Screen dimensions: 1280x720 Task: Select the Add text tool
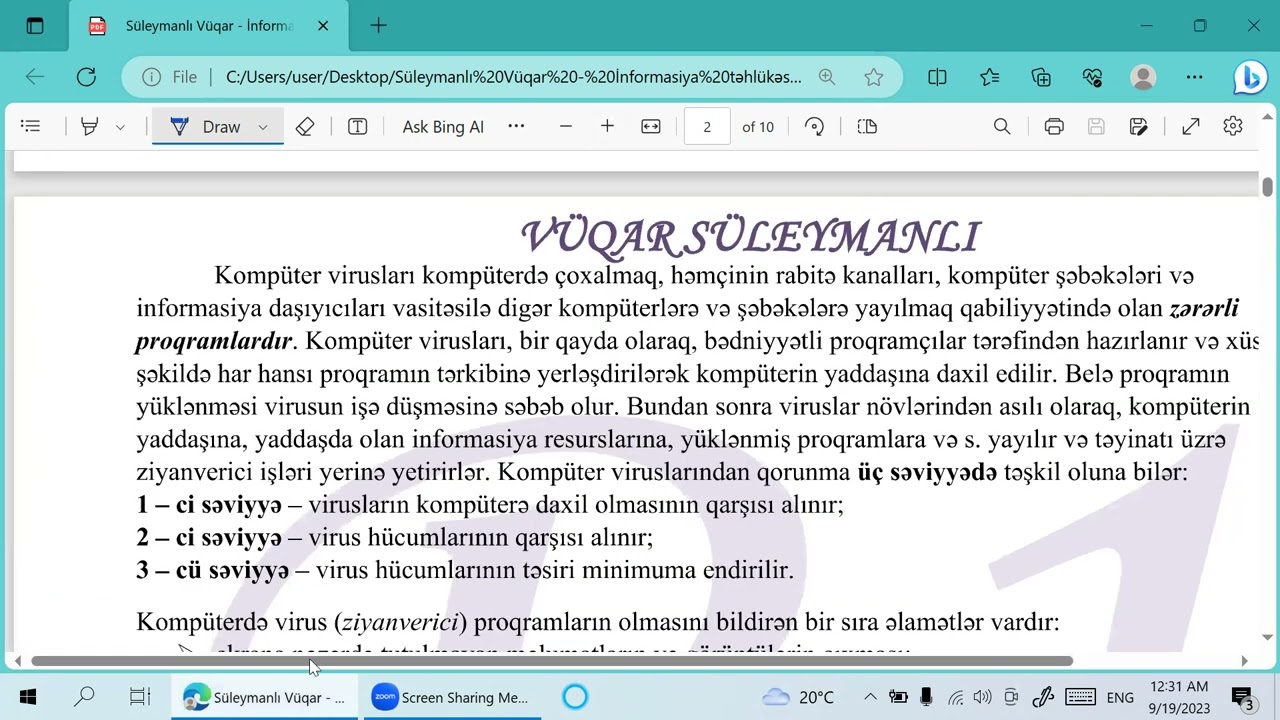(357, 126)
